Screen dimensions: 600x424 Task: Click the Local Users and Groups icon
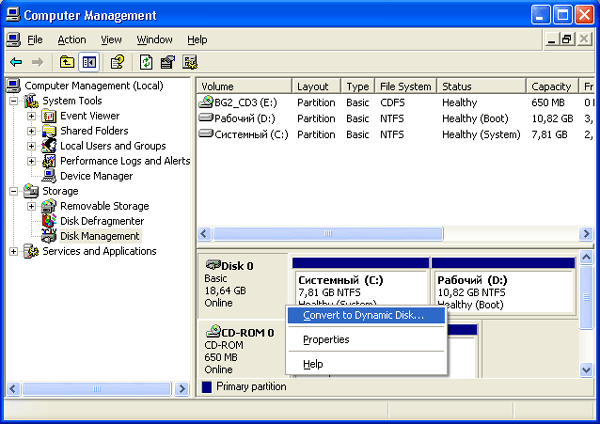pos(49,146)
